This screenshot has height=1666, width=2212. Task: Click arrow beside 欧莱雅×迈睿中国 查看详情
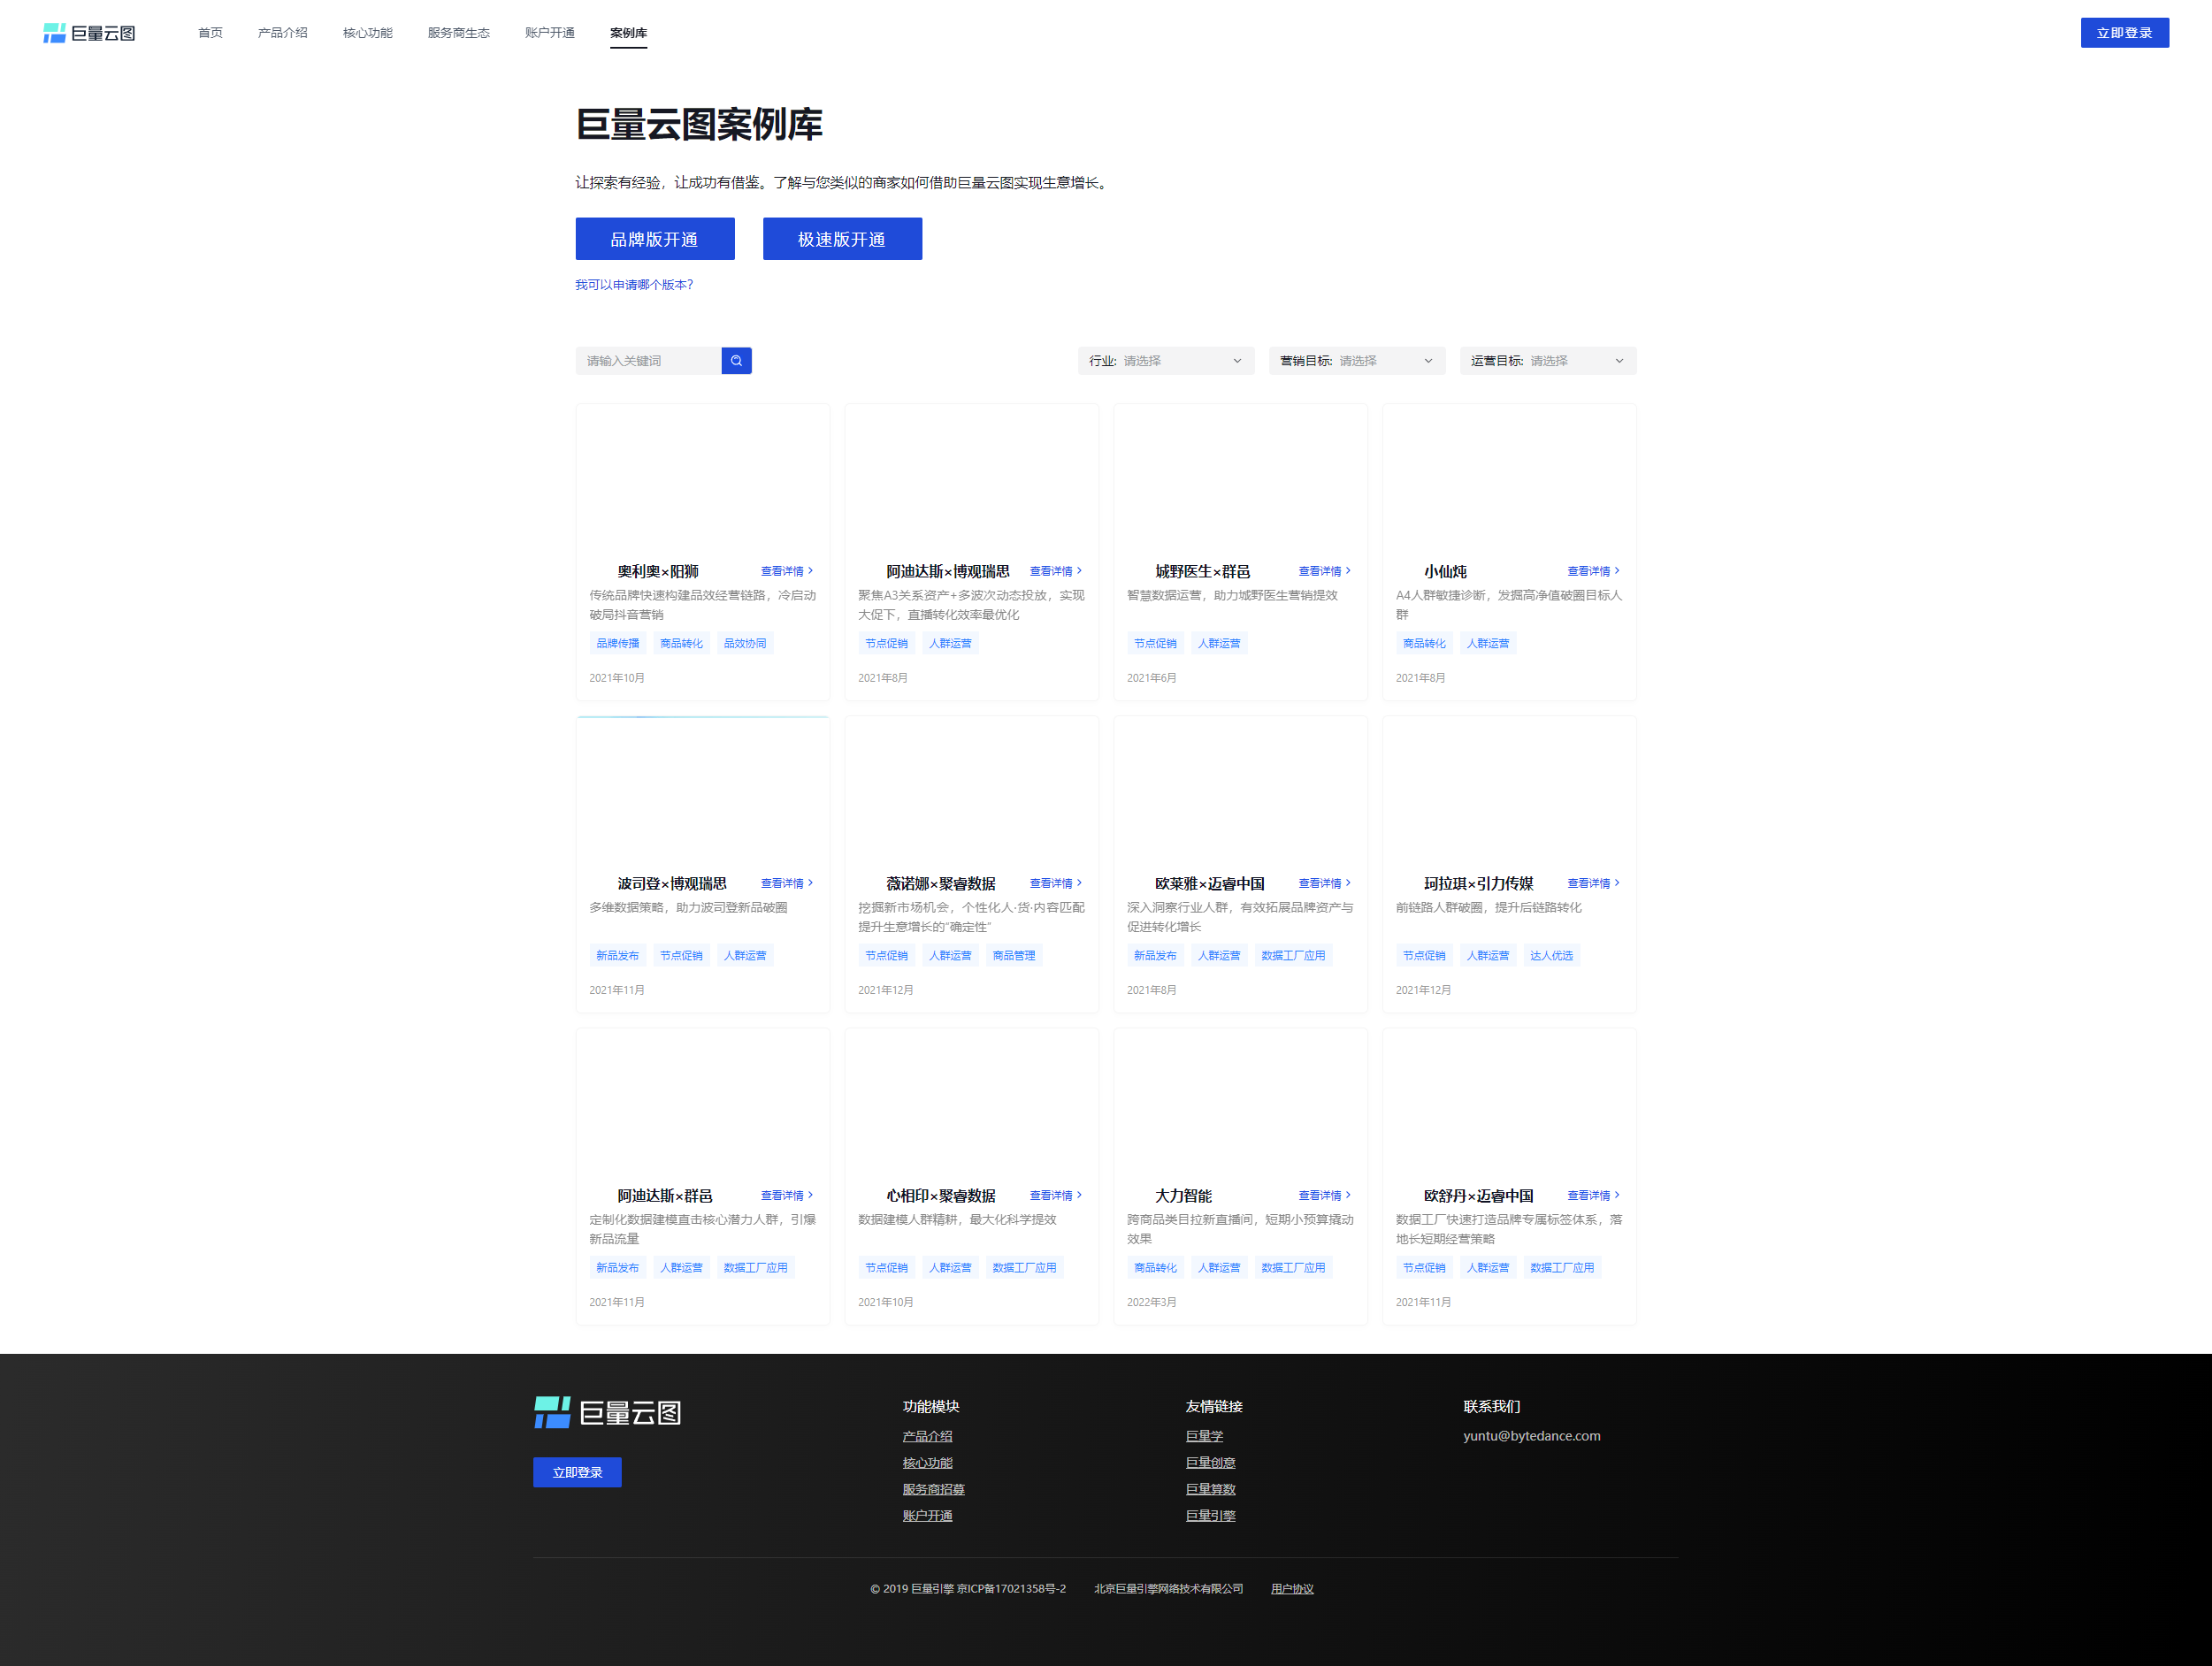[x=1348, y=883]
